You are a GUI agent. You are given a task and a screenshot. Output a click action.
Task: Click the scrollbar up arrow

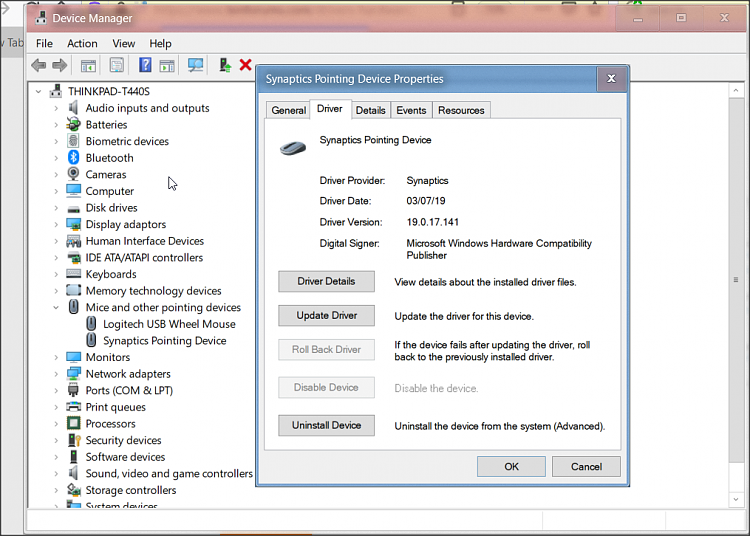coord(736,90)
